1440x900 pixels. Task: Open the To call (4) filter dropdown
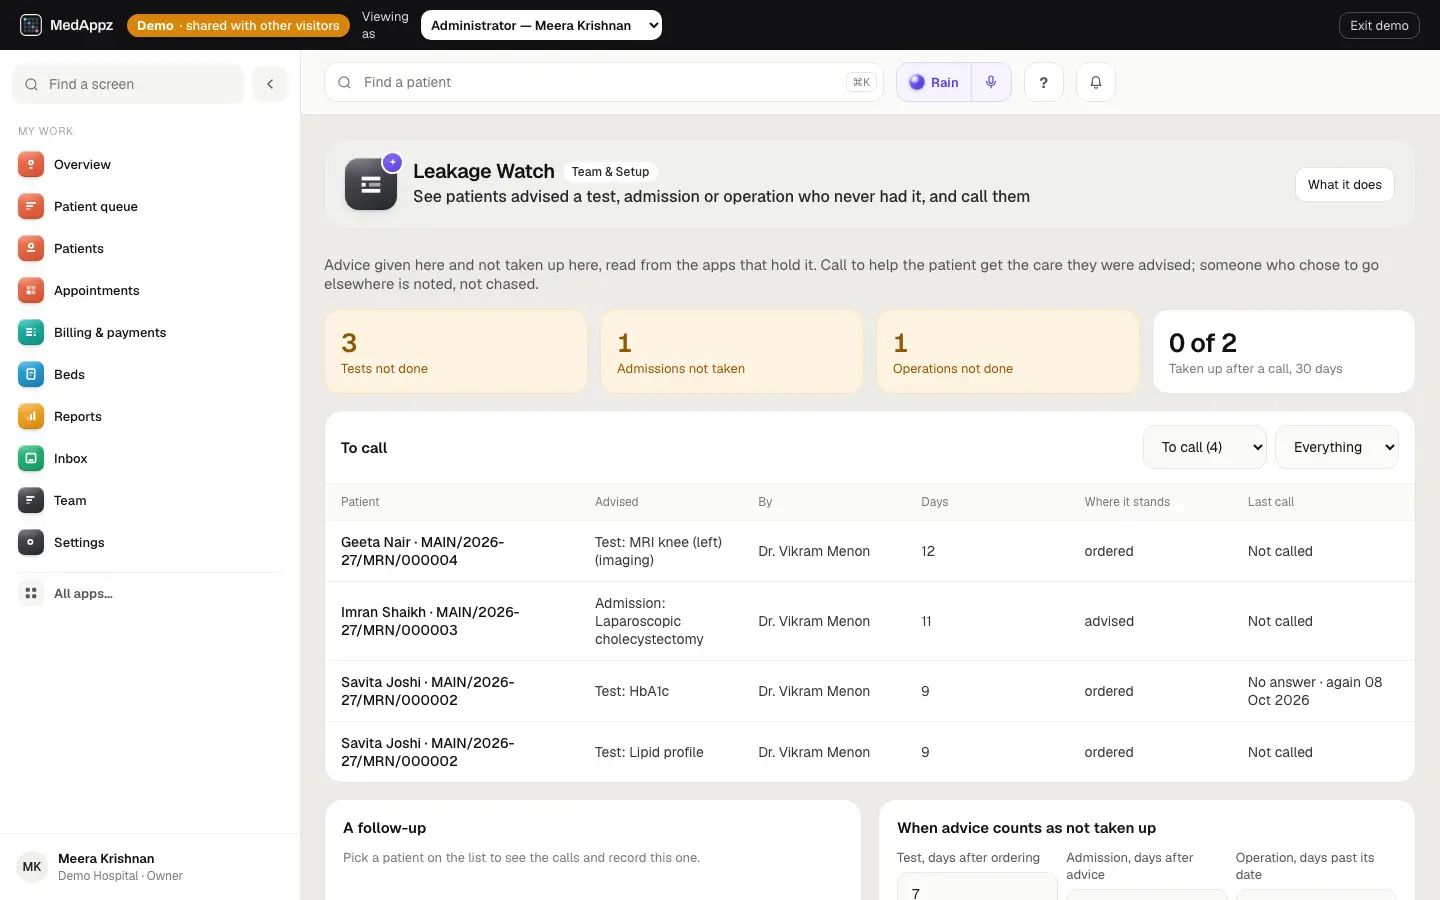(1205, 447)
